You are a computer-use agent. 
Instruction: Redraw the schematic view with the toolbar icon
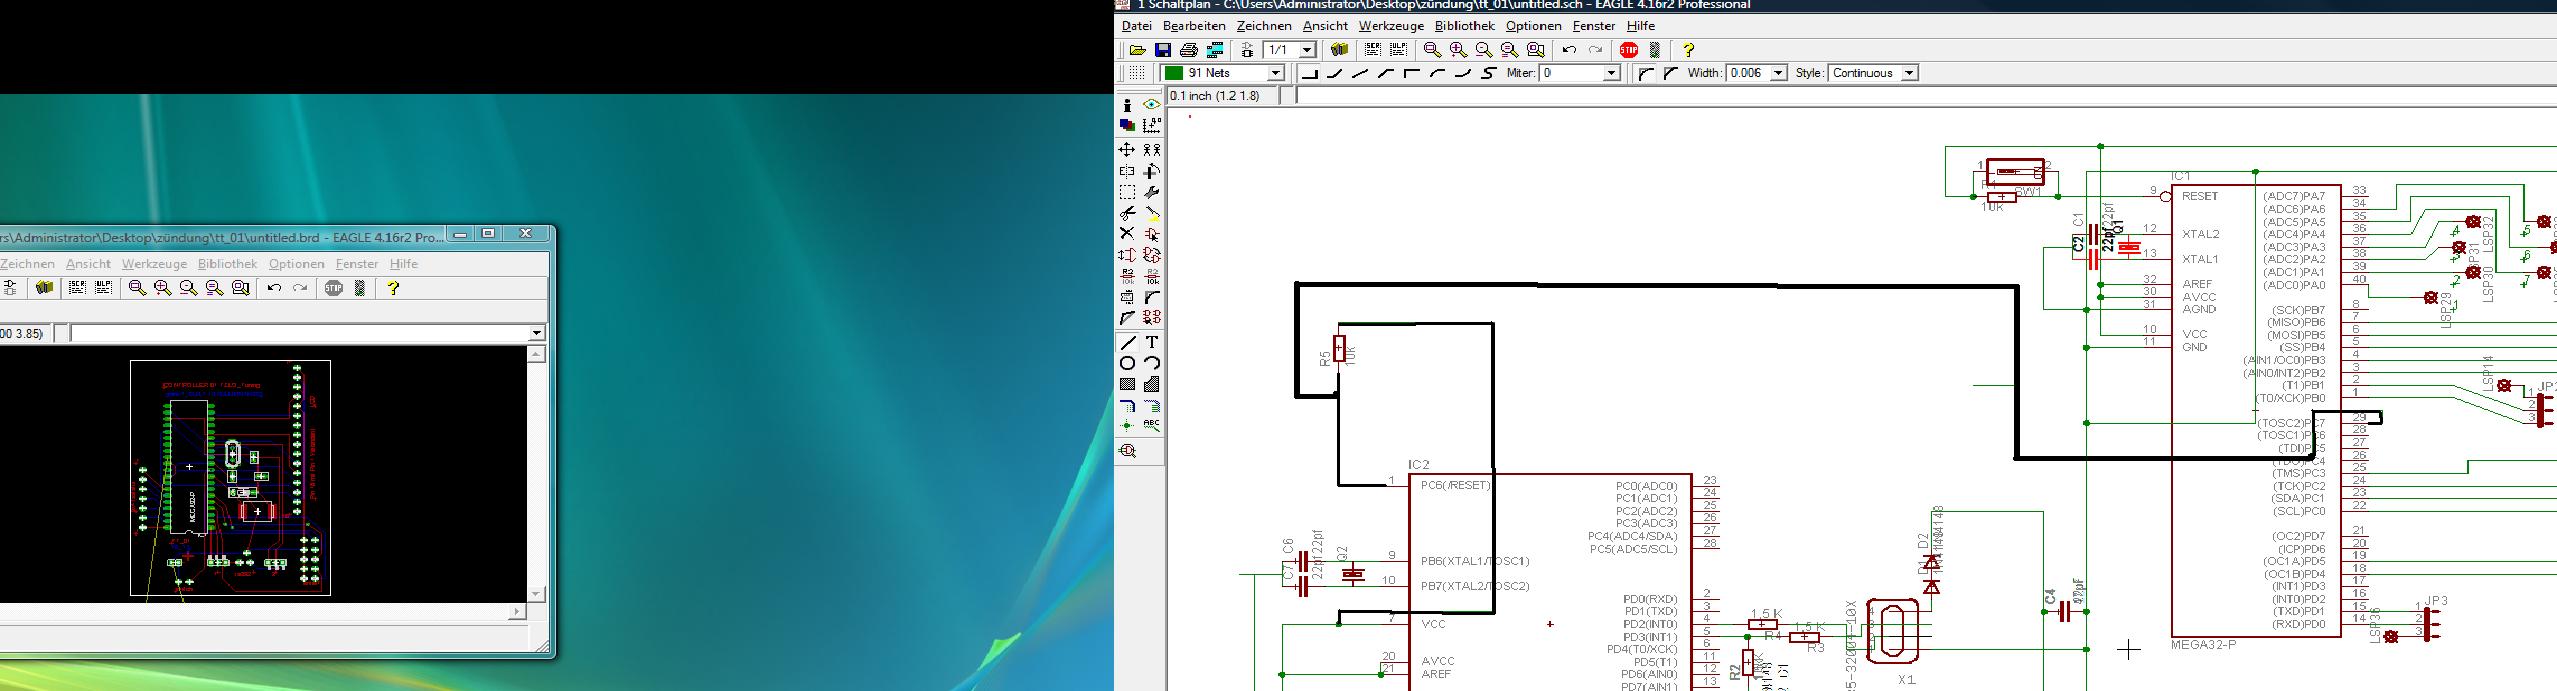1510,50
